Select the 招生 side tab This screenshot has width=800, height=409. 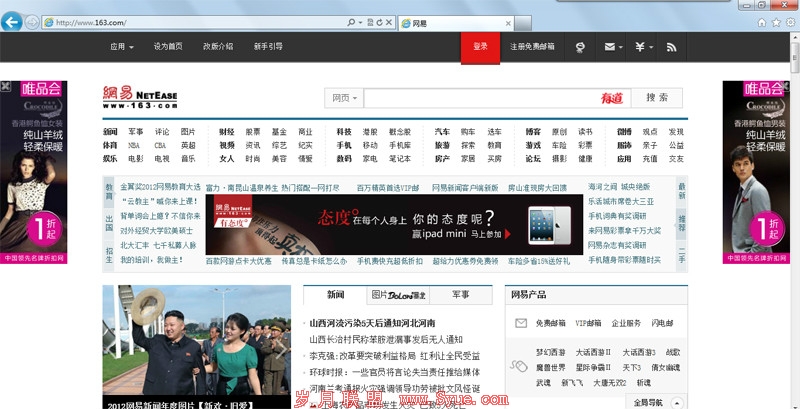[x=109, y=254]
